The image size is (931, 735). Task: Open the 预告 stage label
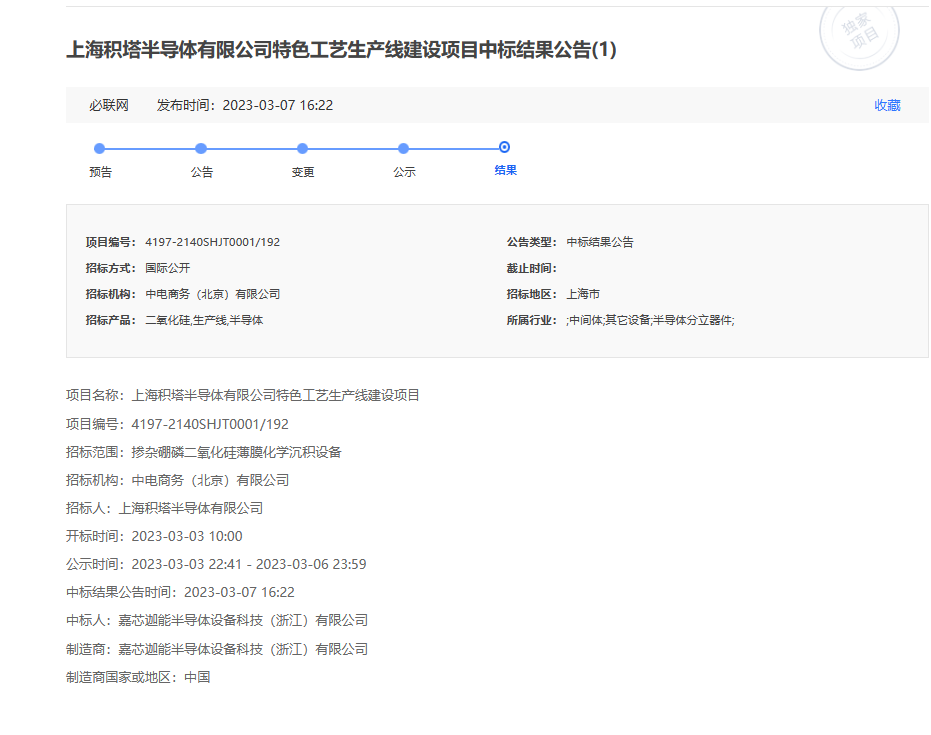click(100, 172)
